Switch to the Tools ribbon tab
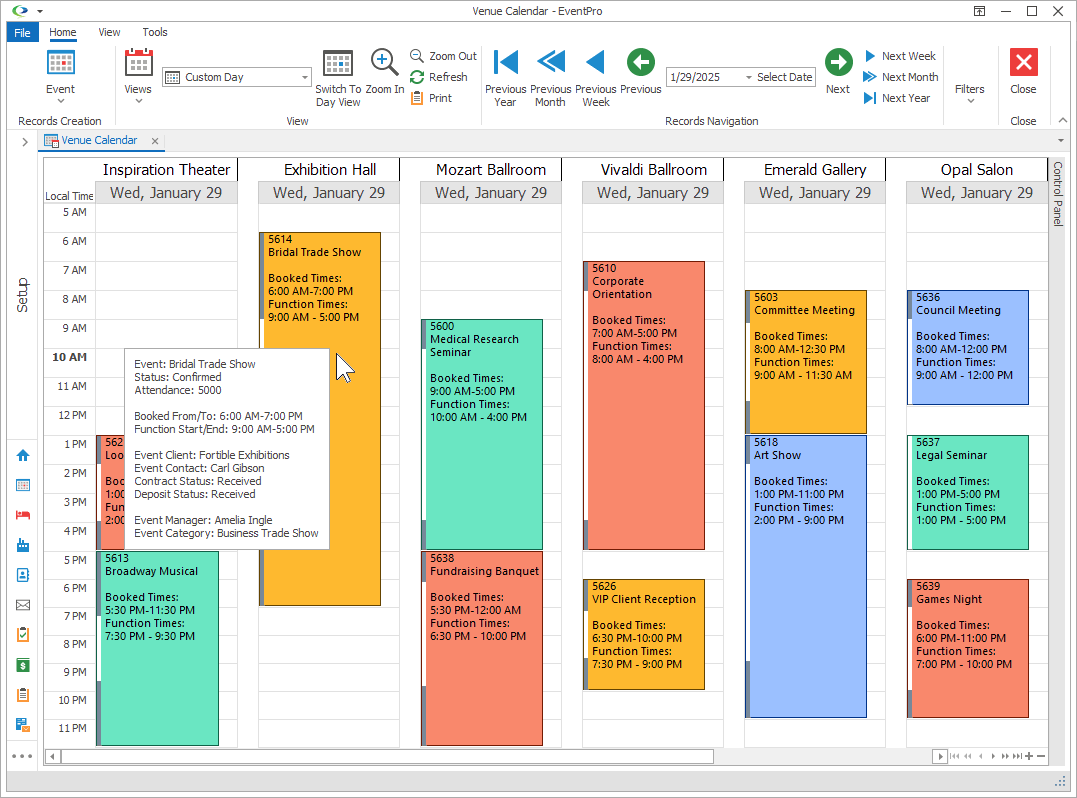This screenshot has width=1077, height=798. click(155, 32)
